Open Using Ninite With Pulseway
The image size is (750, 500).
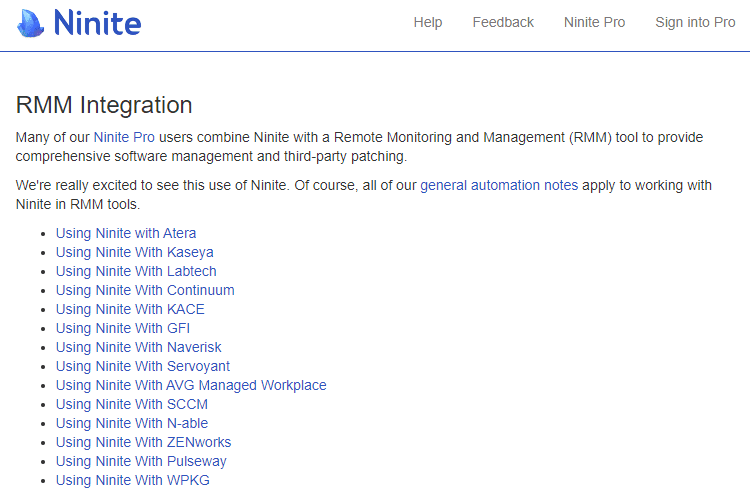141,462
